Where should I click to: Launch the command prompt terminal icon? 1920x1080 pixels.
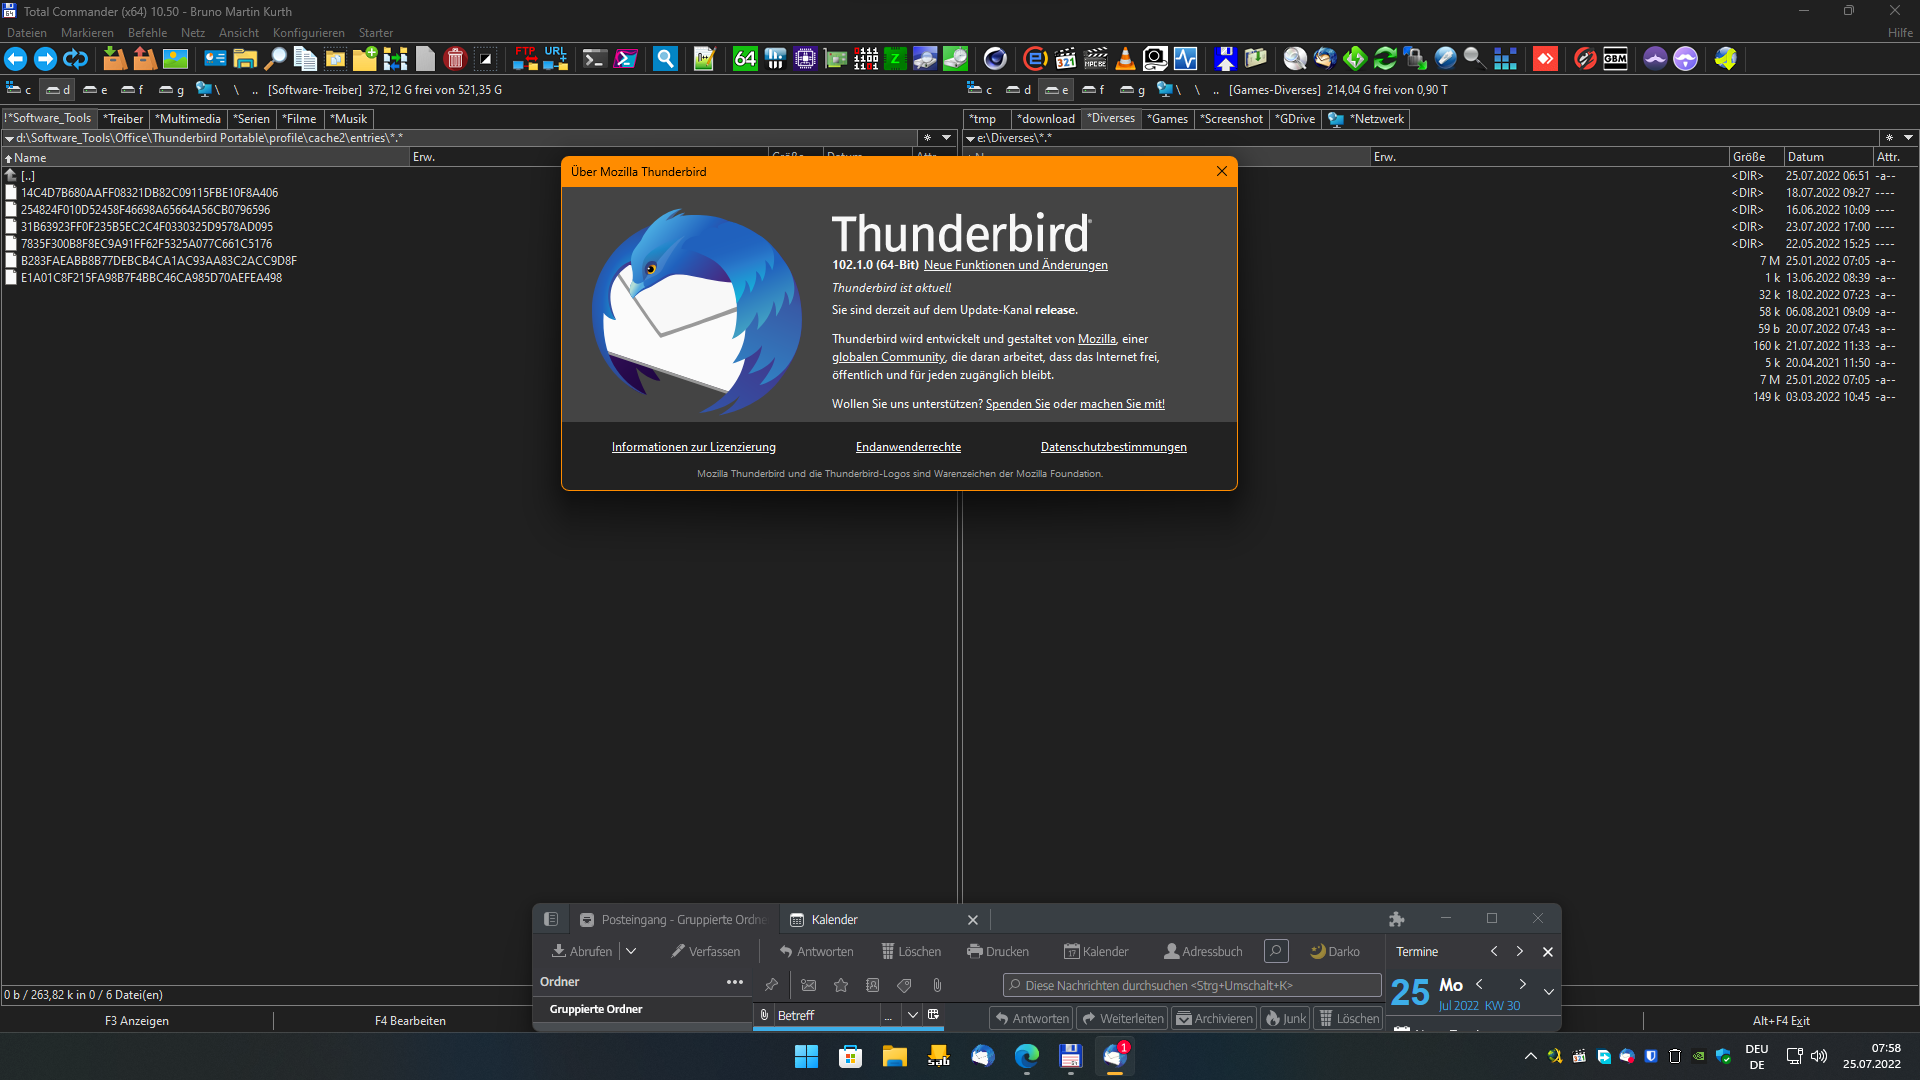pos(595,59)
